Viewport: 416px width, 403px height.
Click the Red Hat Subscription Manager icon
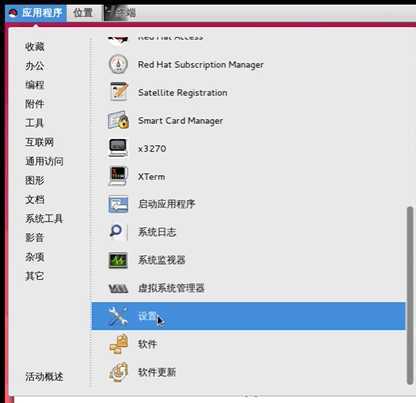point(118,64)
